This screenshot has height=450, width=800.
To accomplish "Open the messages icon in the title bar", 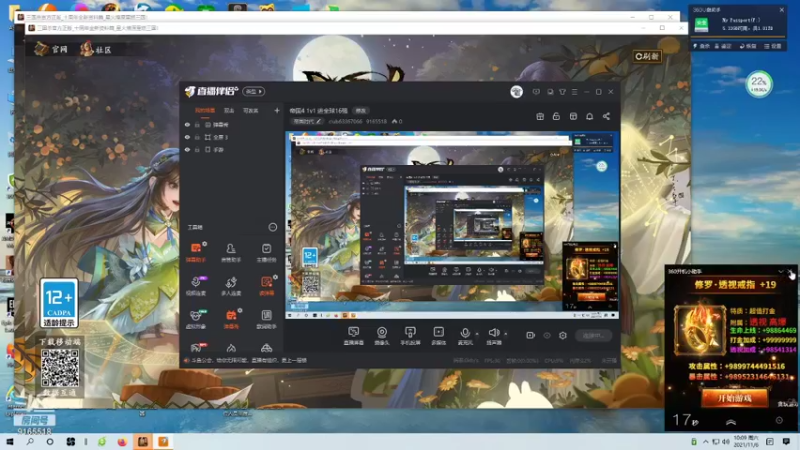I will click(536, 92).
